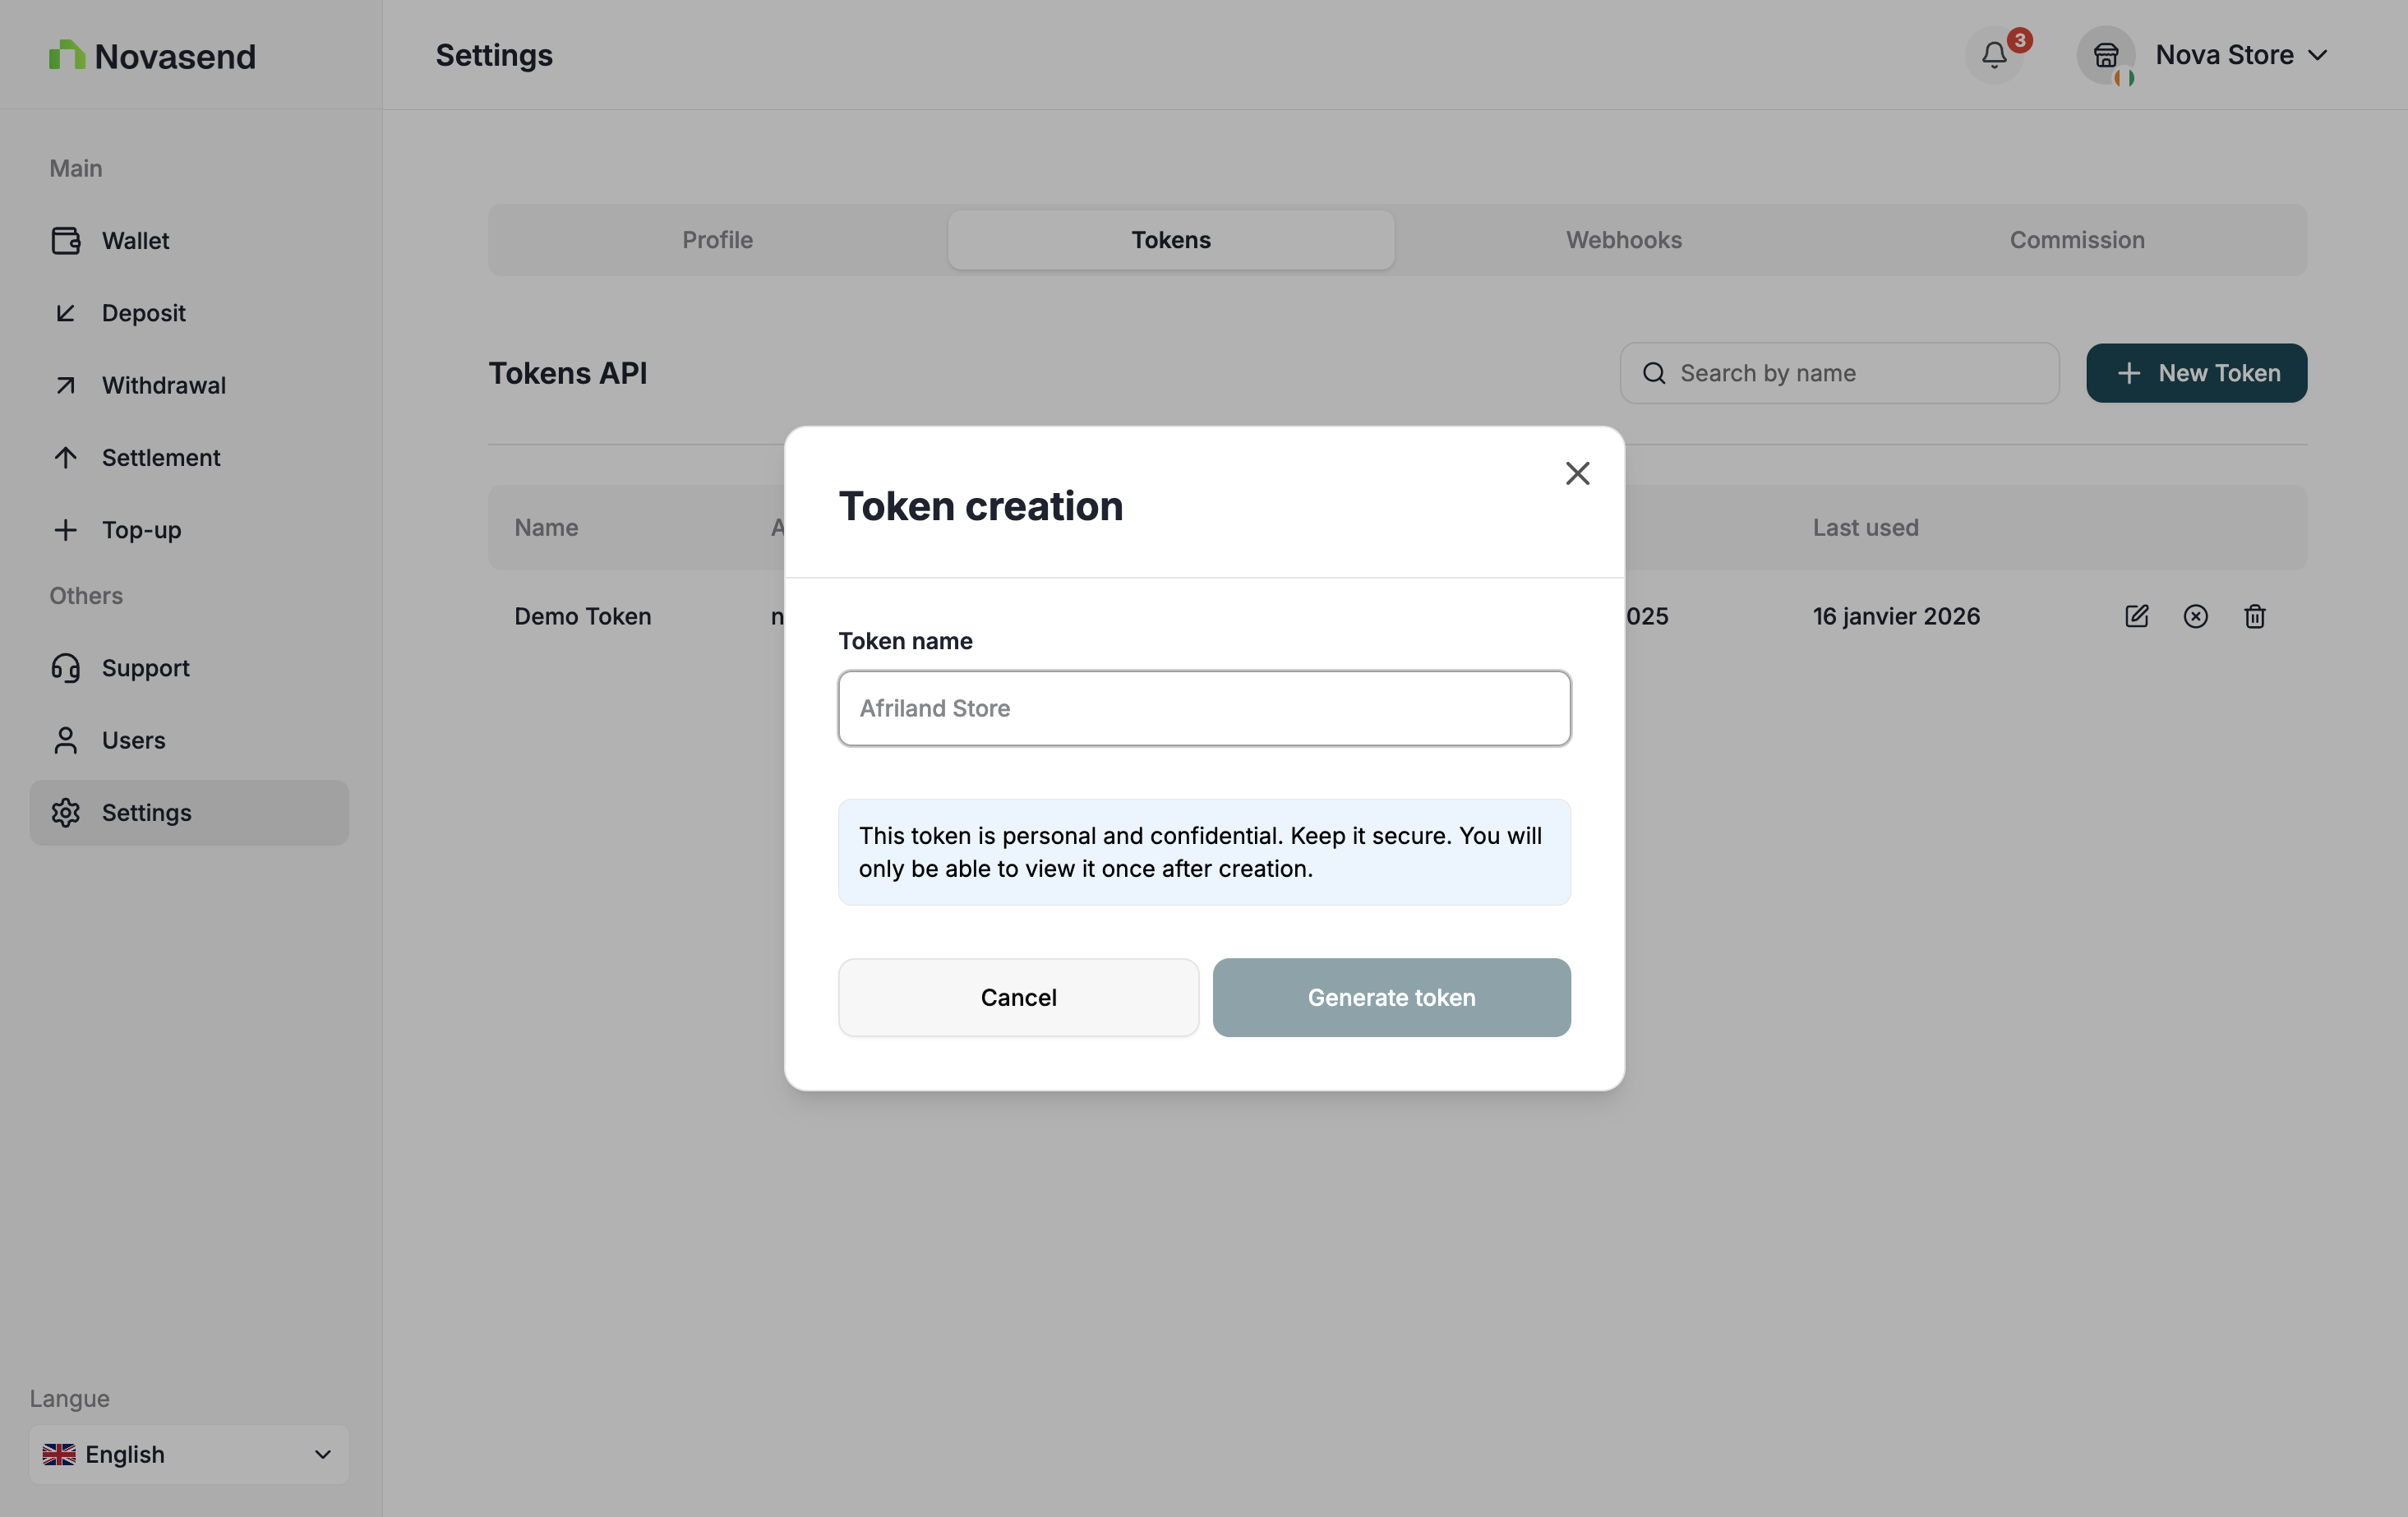Open the Withdrawal section
The height and width of the screenshot is (1517, 2408).
click(163, 385)
